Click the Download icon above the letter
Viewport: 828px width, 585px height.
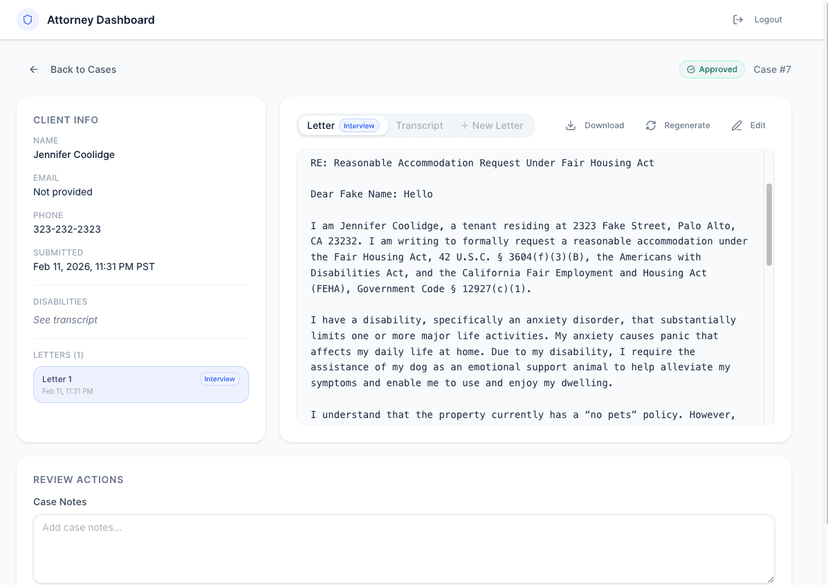[571, 125]
